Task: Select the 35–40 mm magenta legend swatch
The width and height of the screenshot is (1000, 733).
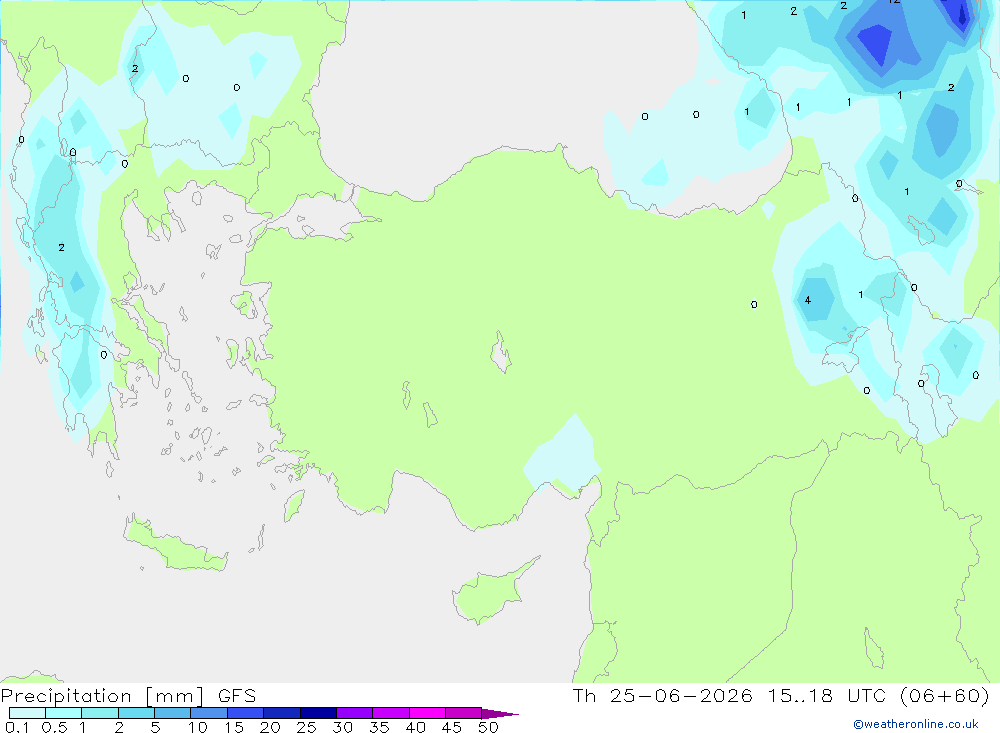Action: pyautogui.click(x=390, y=713)
